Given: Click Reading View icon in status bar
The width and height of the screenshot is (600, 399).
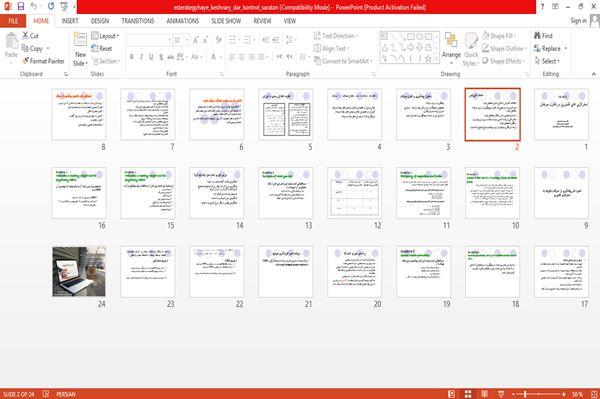Looking at the screenshot, I should point(484,394).
